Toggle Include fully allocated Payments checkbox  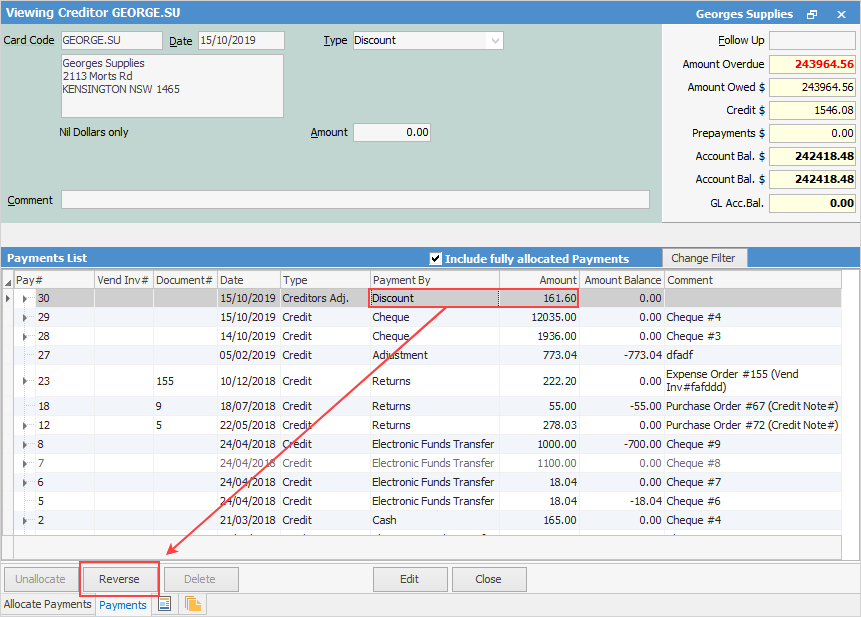point(435,259)
